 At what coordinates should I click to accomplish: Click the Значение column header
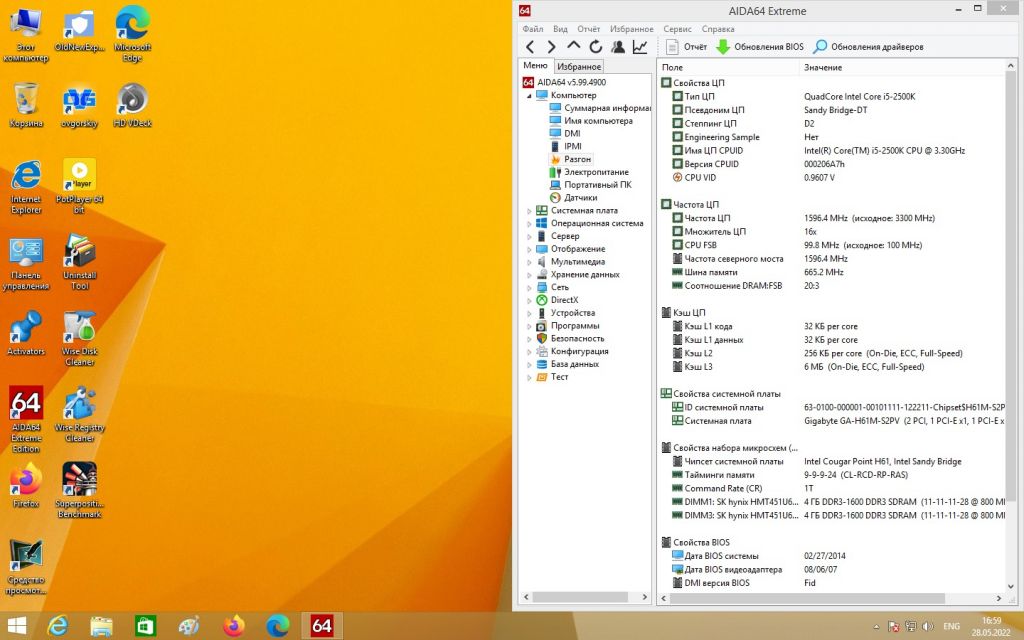[x=903, y=67]
